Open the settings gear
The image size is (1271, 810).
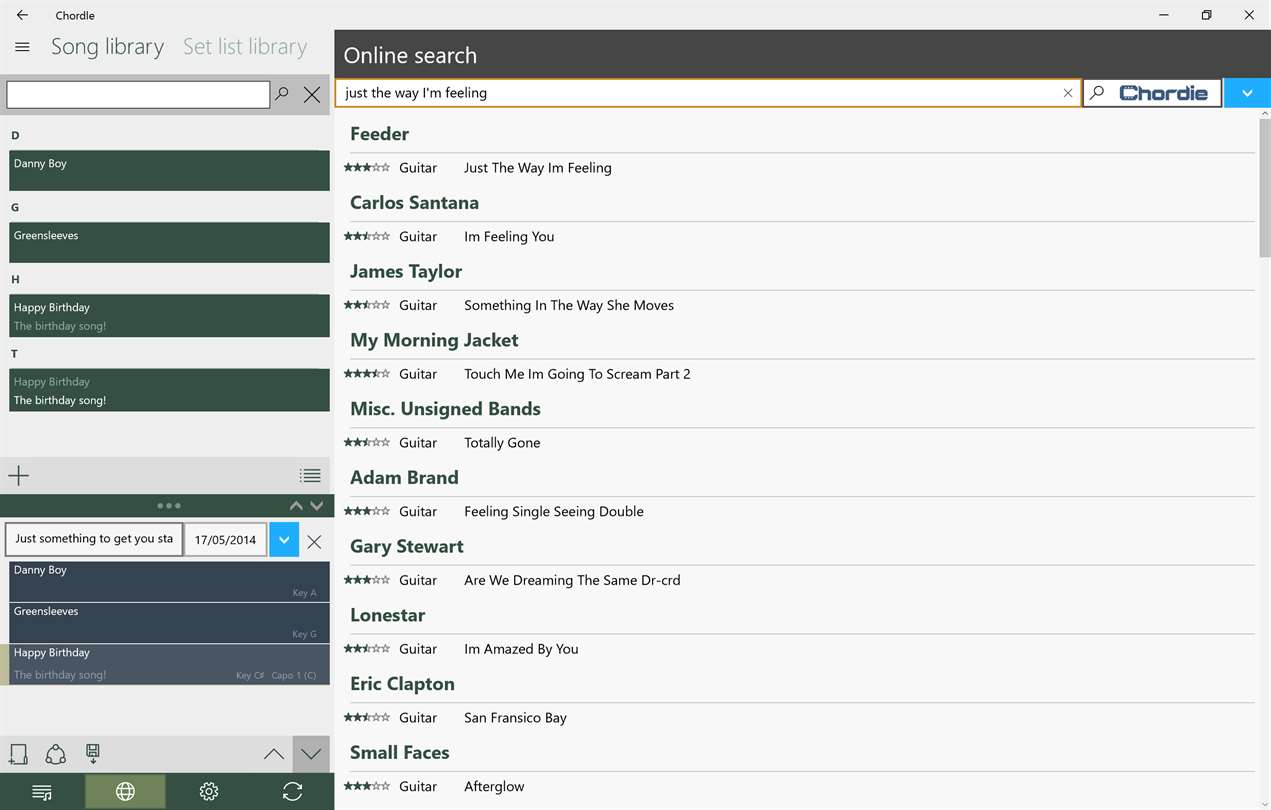click(x=209, y=792)
